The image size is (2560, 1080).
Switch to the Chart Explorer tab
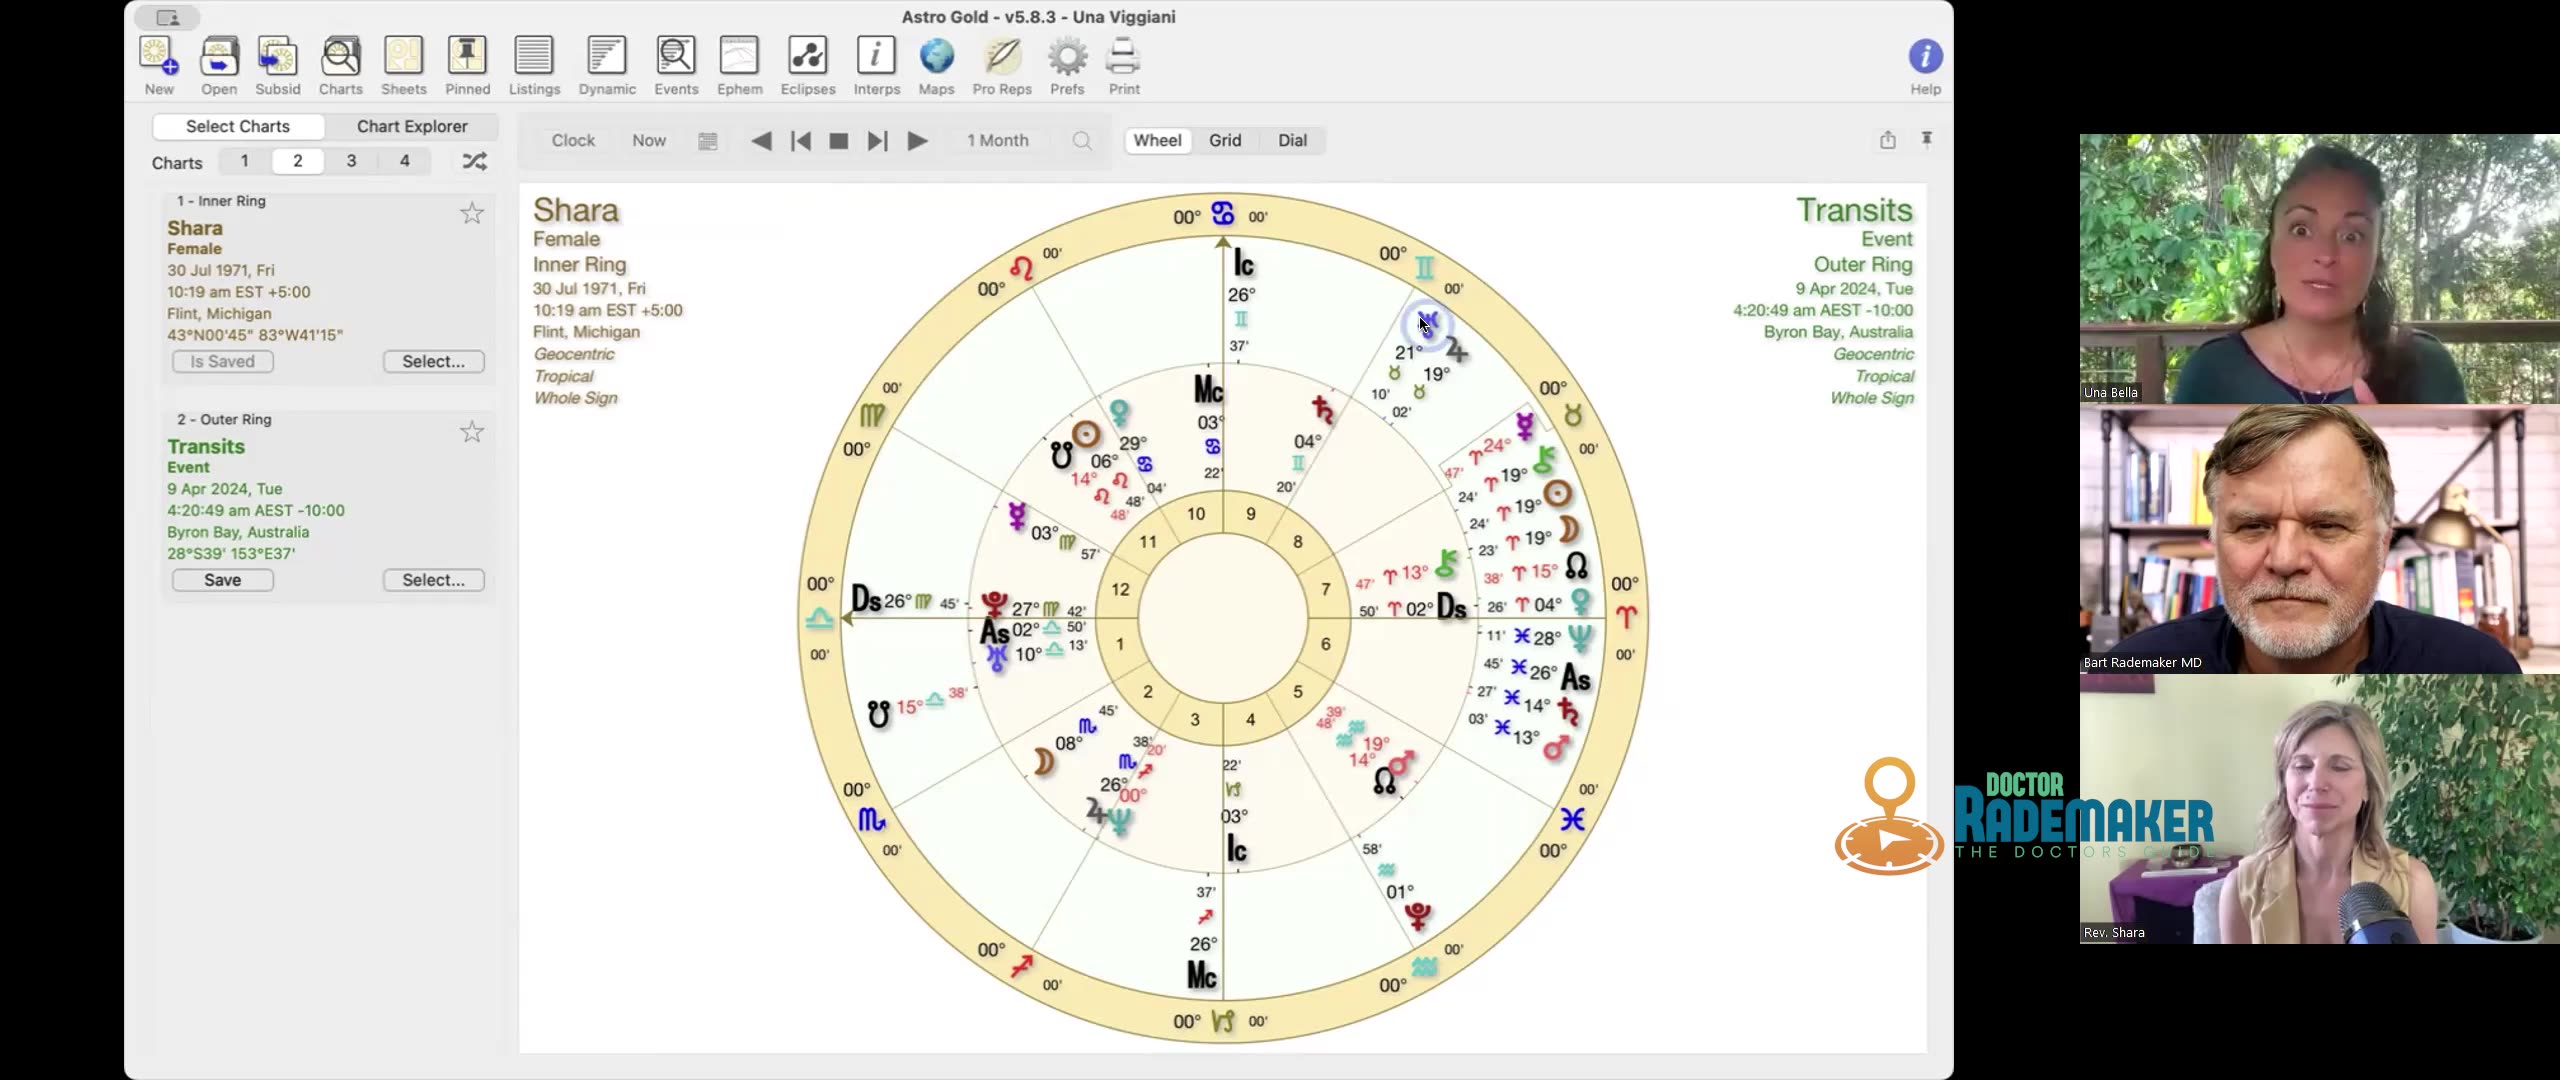pos(411,126)
